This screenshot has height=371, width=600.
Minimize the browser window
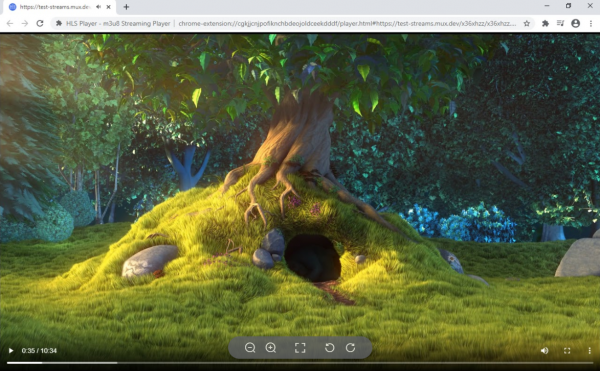[x=547, y=6]
